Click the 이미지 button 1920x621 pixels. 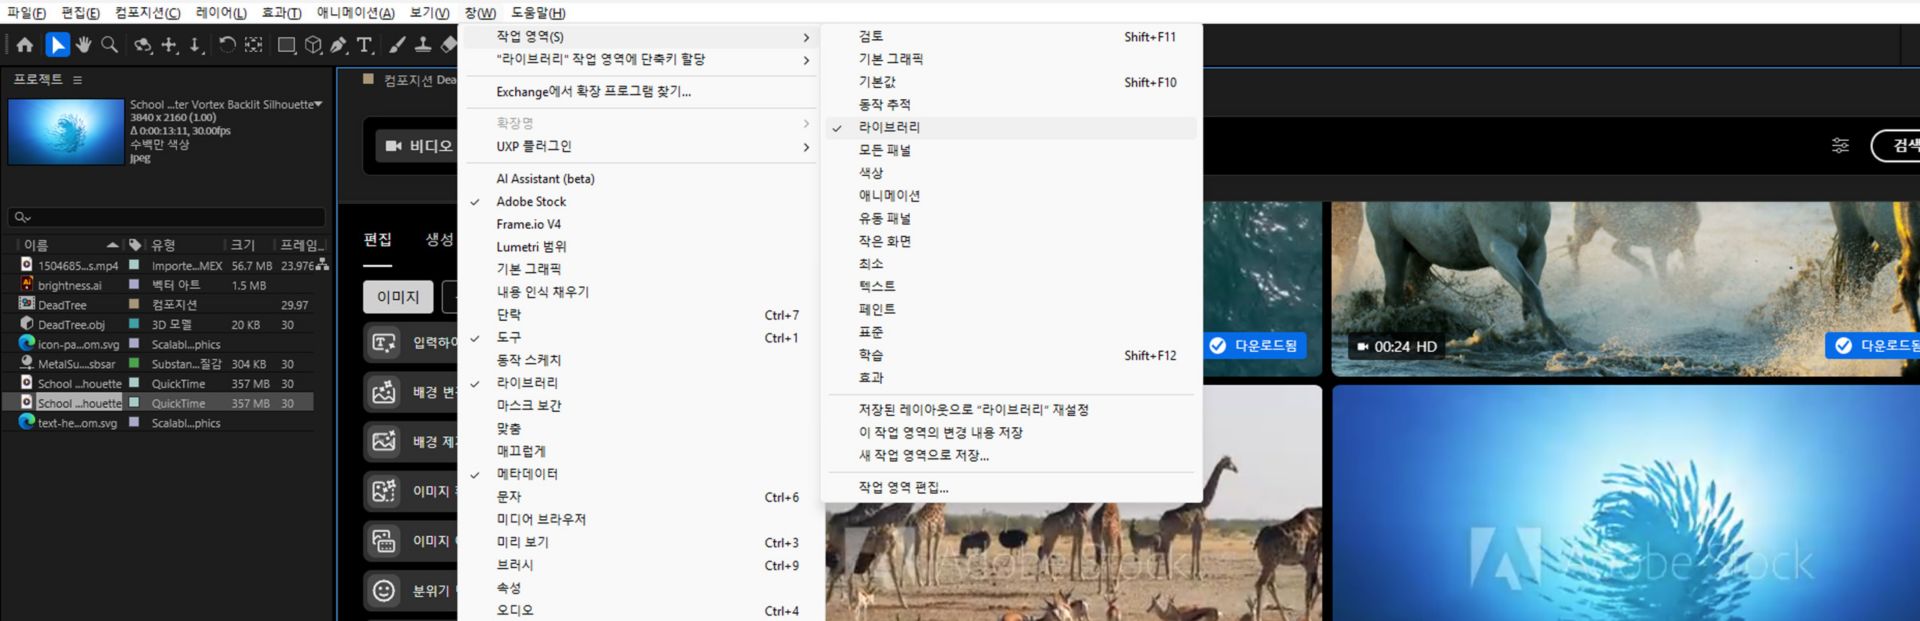[x=397, y=297]
